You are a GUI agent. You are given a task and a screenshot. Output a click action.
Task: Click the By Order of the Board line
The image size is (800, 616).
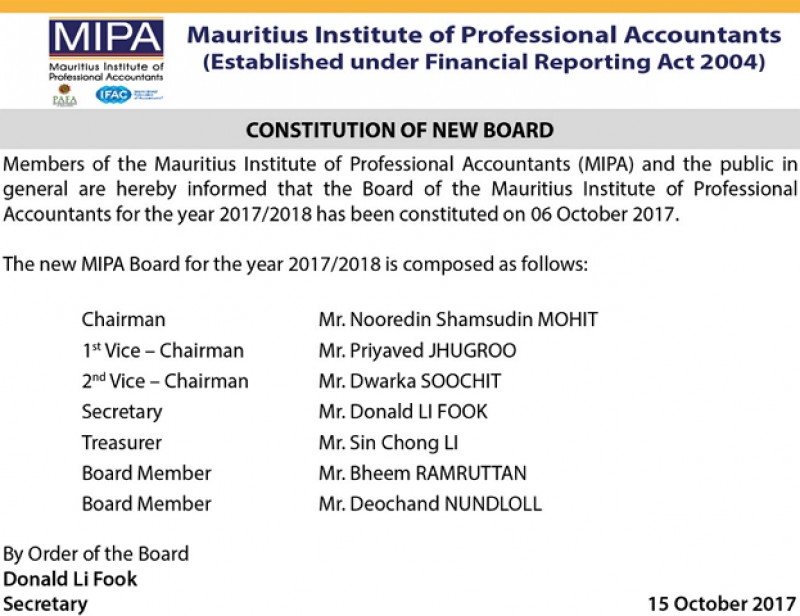(96, 554)
